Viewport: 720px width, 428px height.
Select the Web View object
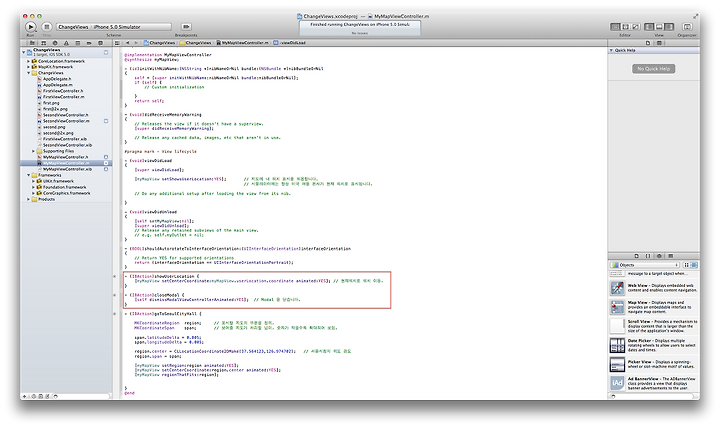pos(654,288)
